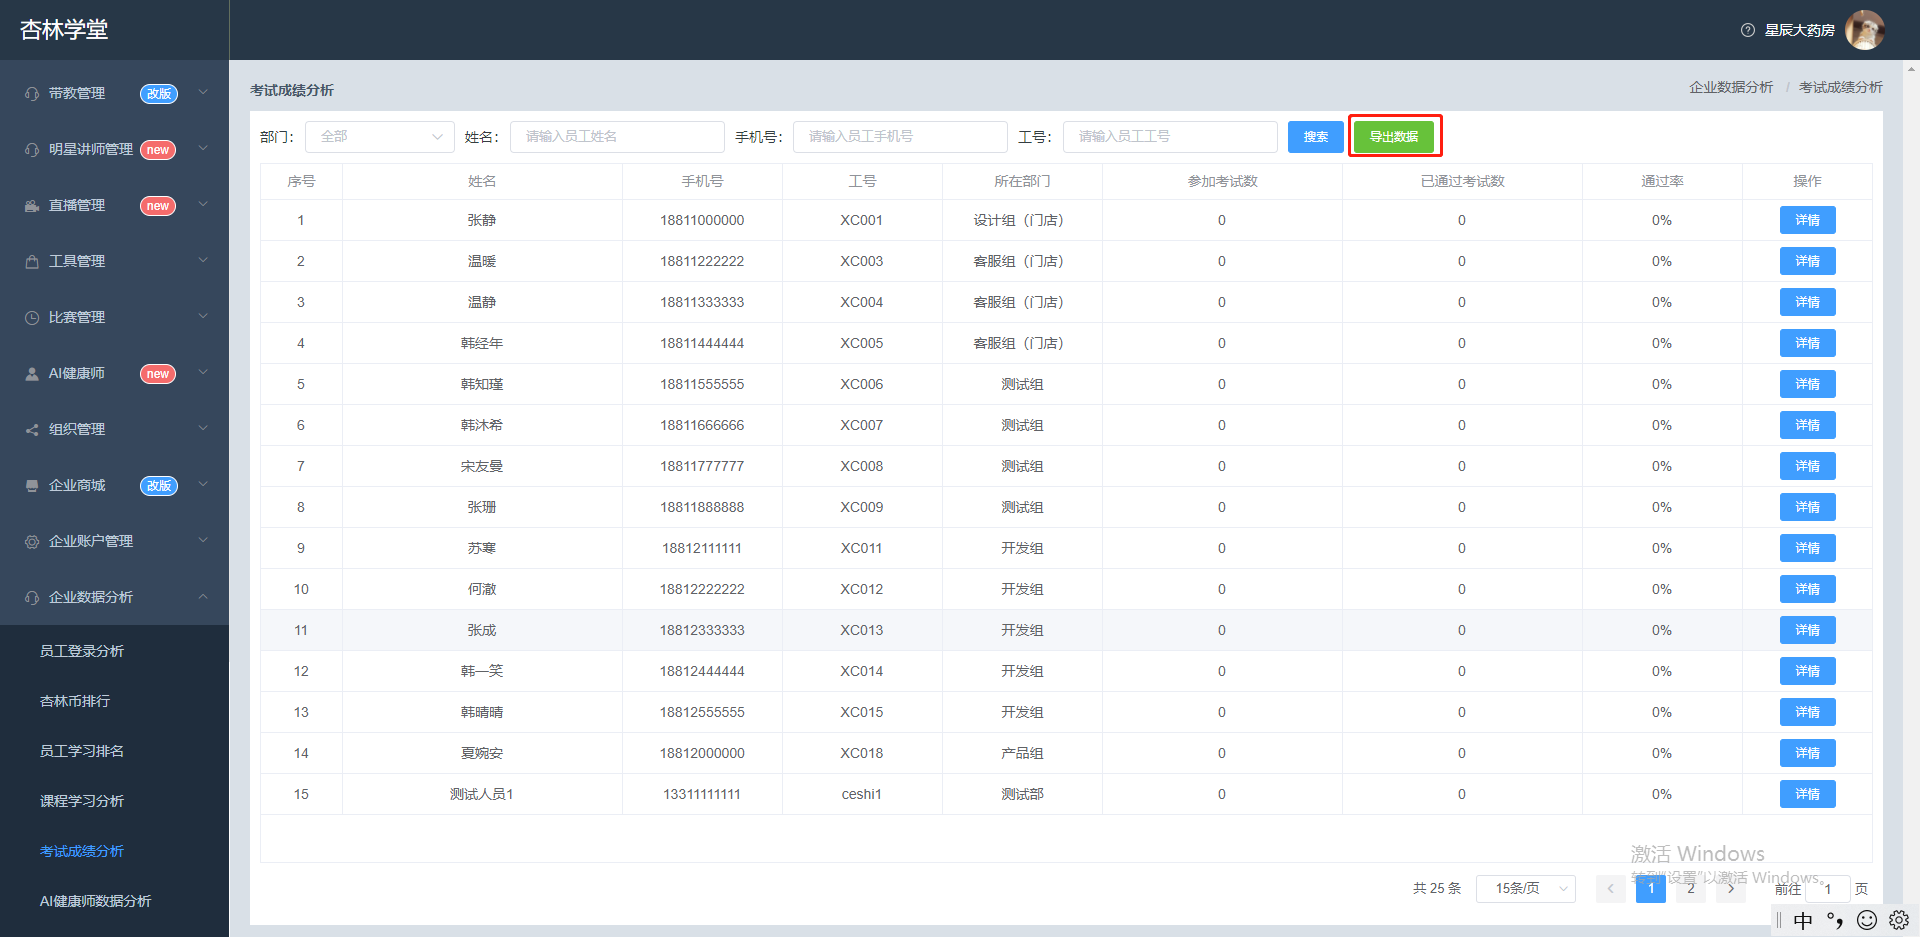Expand the 工具管理 menu chevron

tap(203, 260)
